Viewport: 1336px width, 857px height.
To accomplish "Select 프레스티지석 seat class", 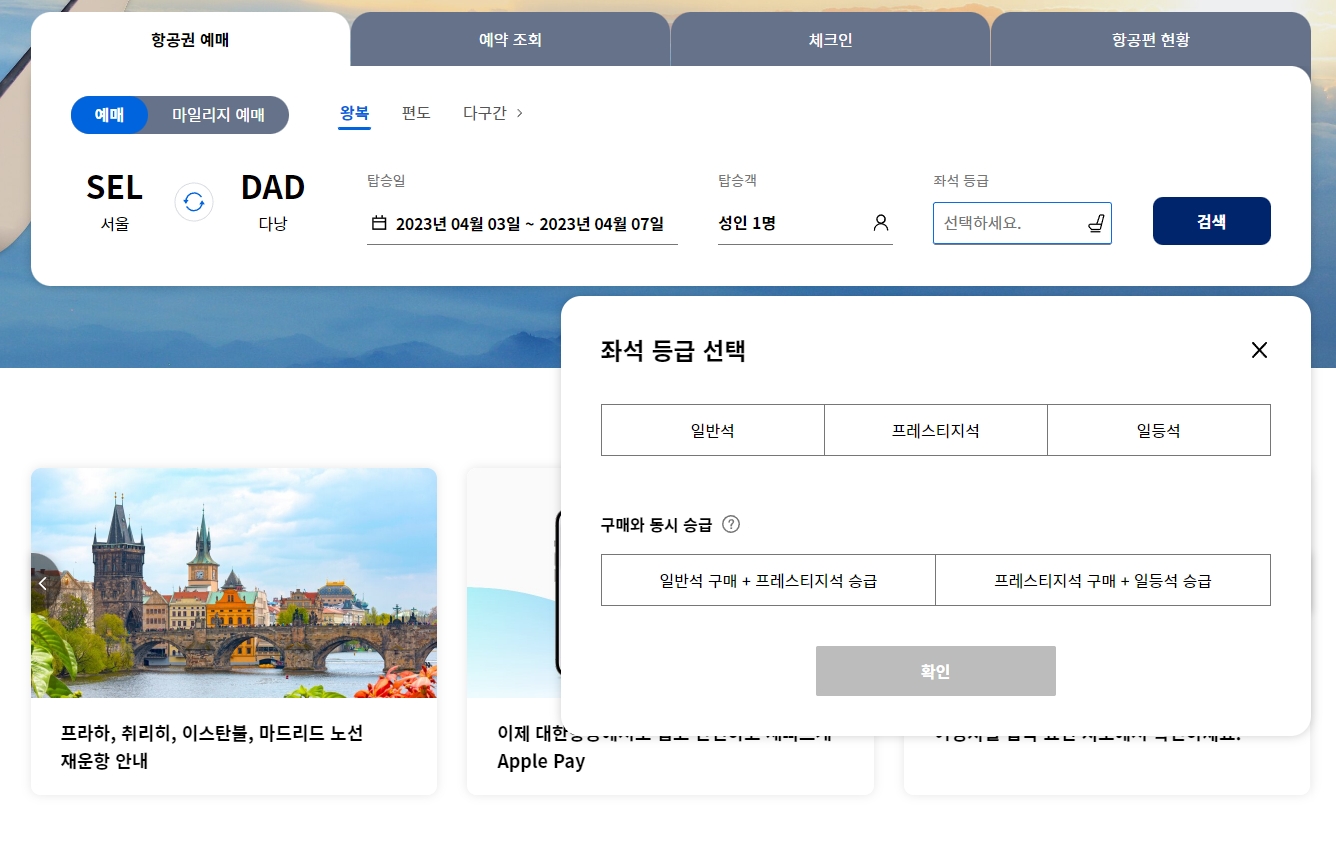I will pos(935,429).
